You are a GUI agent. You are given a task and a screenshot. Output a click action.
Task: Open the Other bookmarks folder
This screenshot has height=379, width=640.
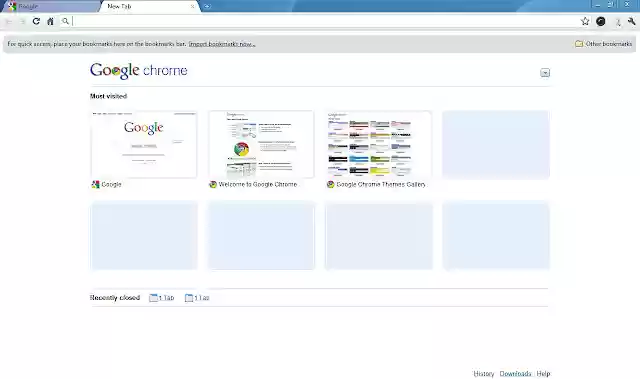[x=603, y=44]
